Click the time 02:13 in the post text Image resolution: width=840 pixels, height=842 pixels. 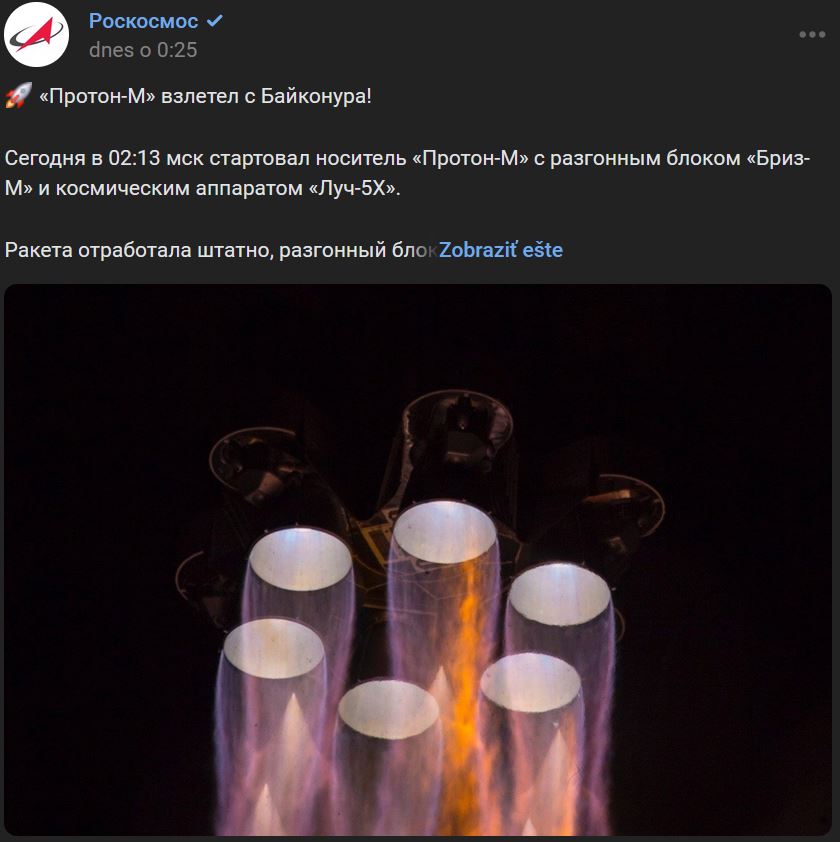(x=134, y=158)
